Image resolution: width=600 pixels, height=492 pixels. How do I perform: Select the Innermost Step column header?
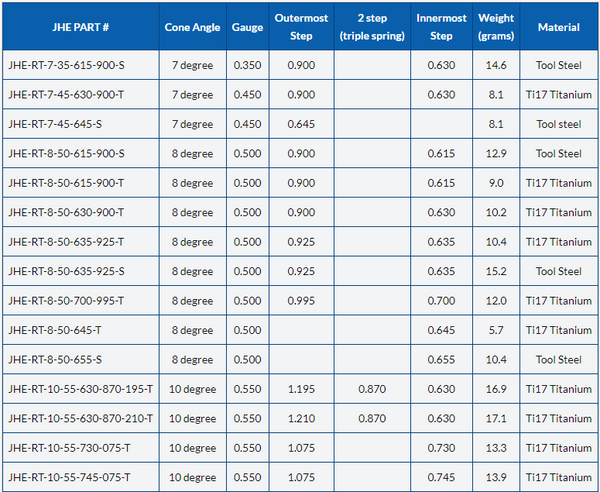(x=441, y=27)
